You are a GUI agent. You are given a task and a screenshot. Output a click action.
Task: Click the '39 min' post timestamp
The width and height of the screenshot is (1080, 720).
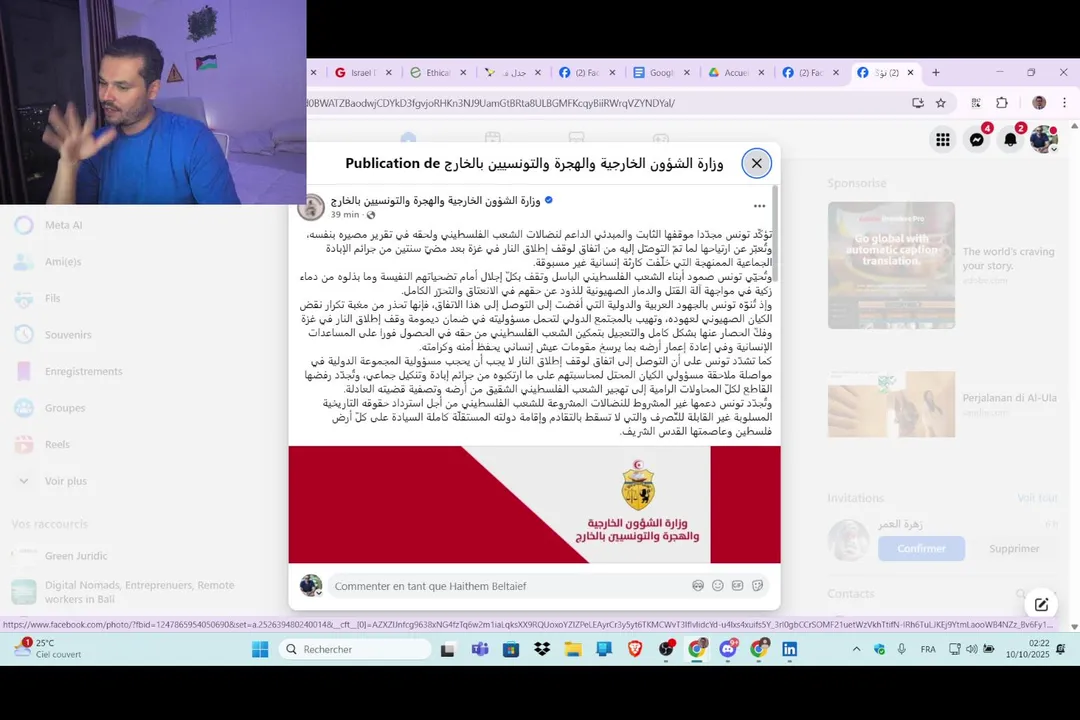click(x=344, y=215)
